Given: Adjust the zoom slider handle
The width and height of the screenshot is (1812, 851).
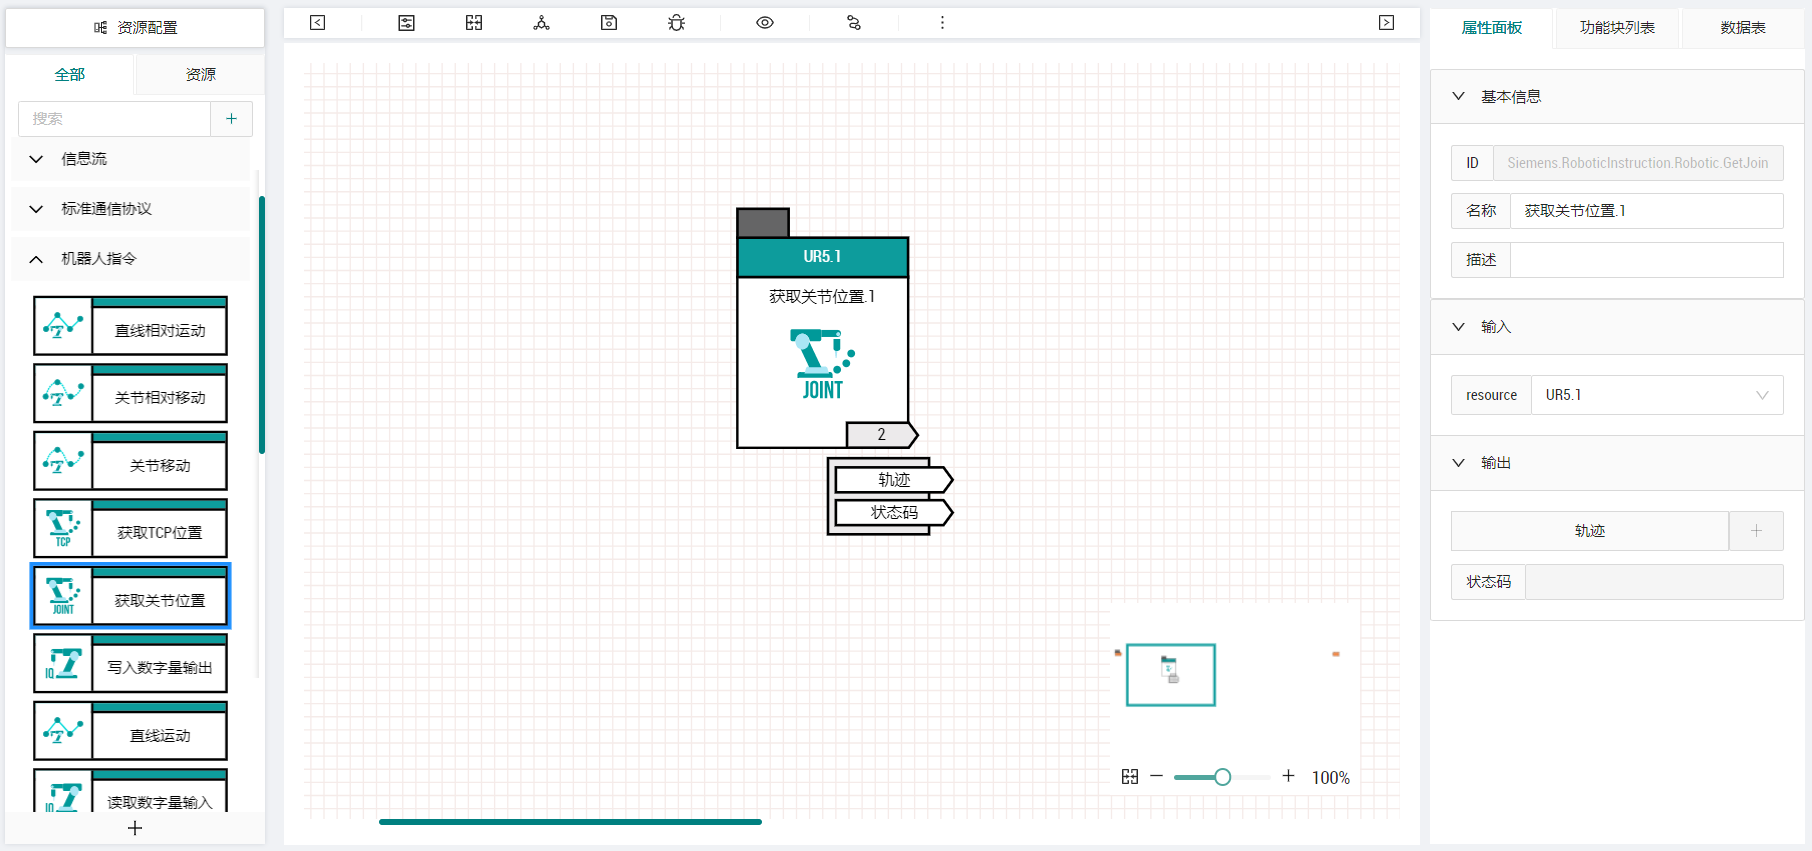Looking at the screenshot, I should click(1222, 777).
